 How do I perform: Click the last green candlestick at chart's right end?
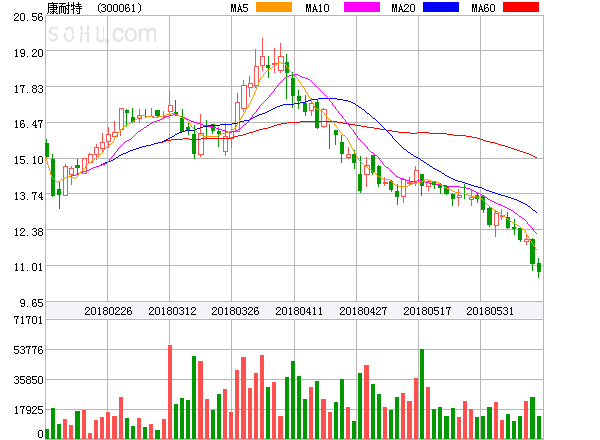coord(539,267)
